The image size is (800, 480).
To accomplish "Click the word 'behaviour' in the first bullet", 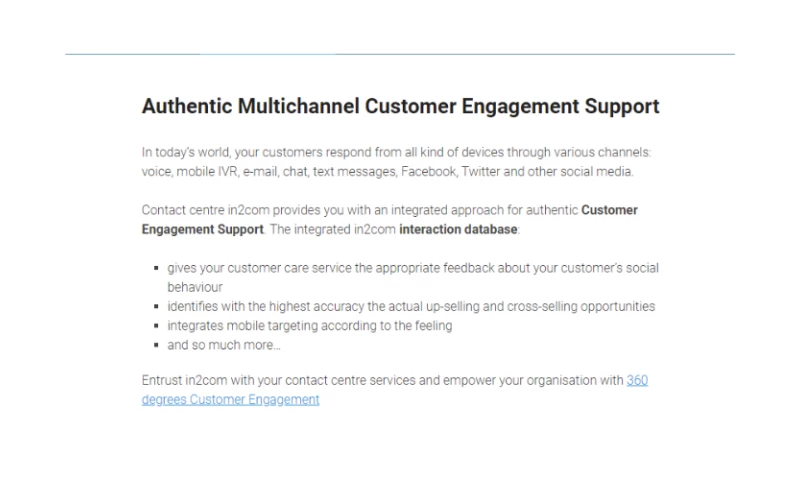I will point(194,287).
